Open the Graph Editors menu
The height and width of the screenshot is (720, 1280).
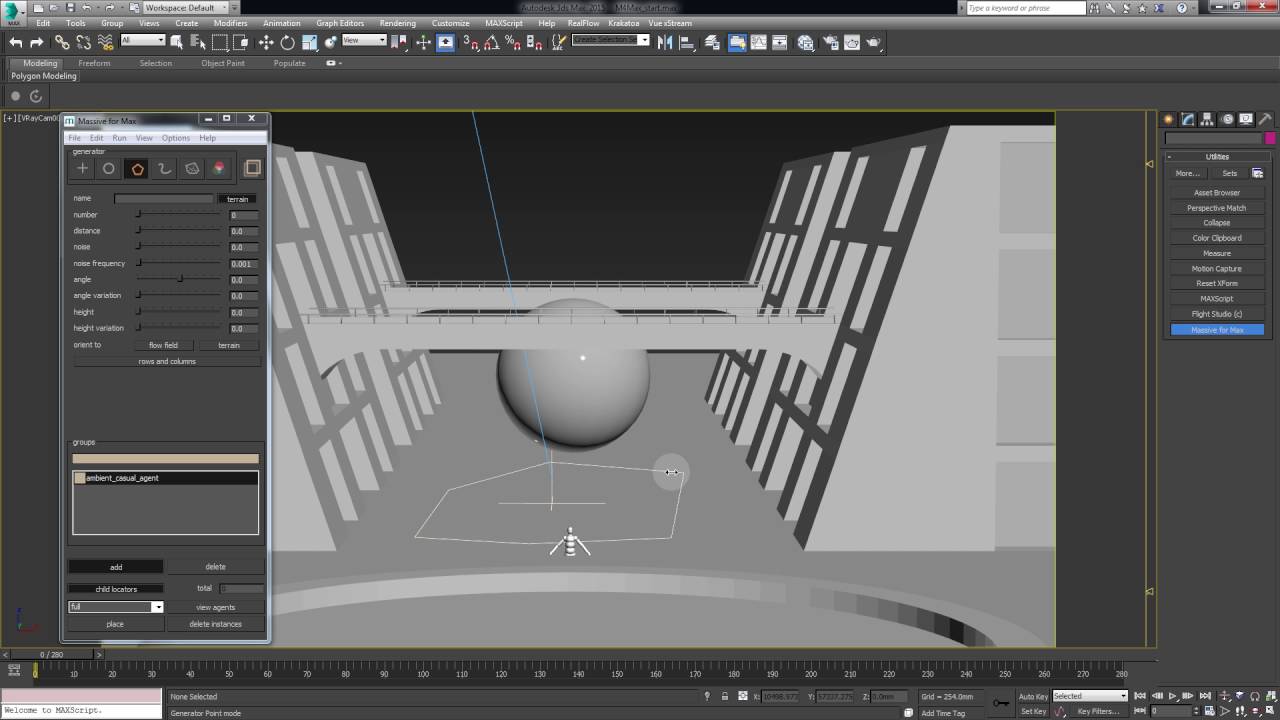pos(340,23)
